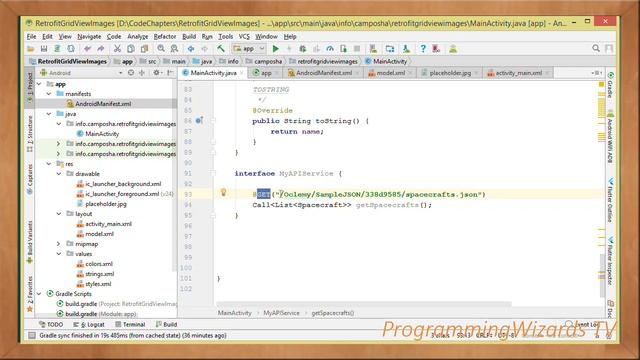Collapse the java folder node
The height and width of the screenshot is (360, 640).
tap(49, 114)
